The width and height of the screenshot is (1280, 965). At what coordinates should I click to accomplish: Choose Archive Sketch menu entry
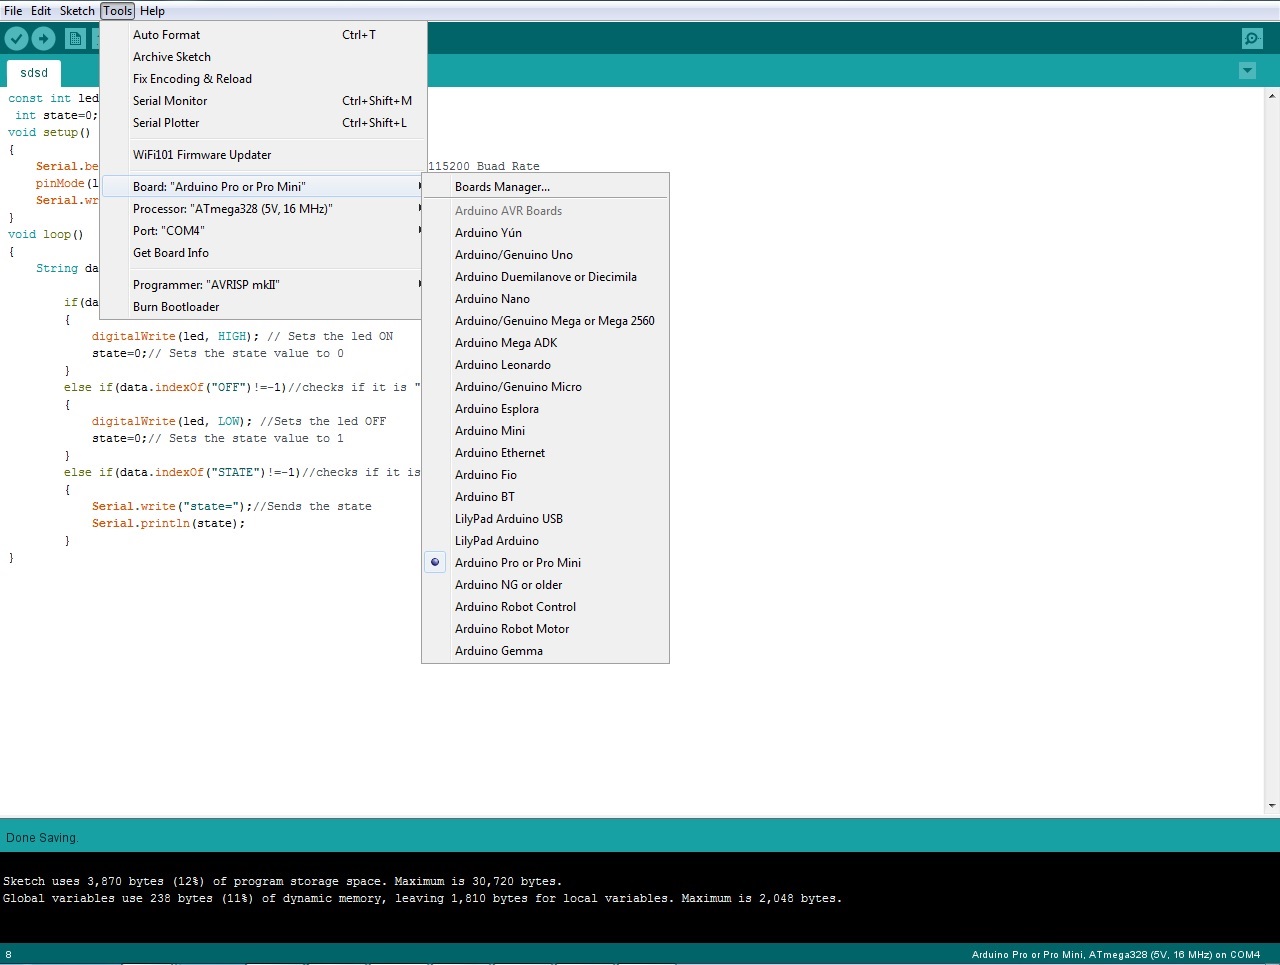point(264,57)
